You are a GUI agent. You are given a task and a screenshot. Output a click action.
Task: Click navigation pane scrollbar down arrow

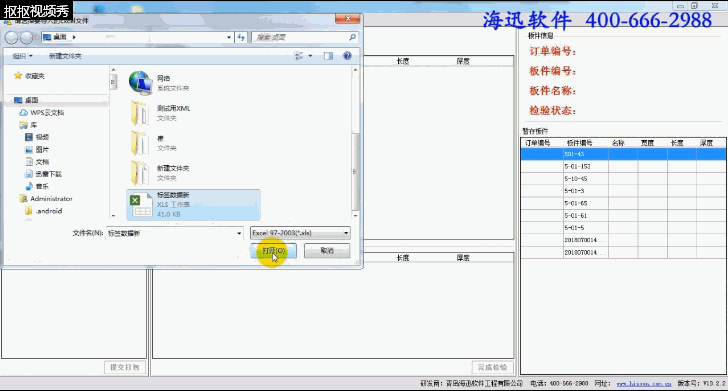[113, 215]
